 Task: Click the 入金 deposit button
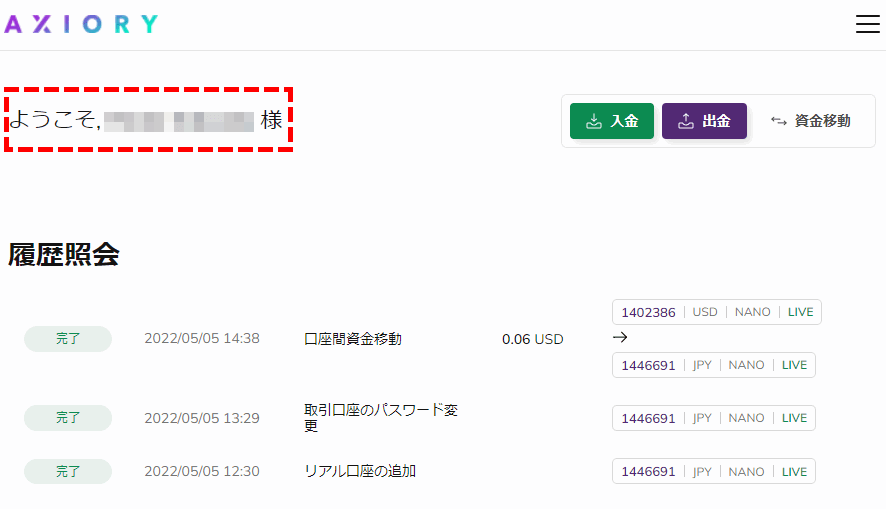point(611,121)
